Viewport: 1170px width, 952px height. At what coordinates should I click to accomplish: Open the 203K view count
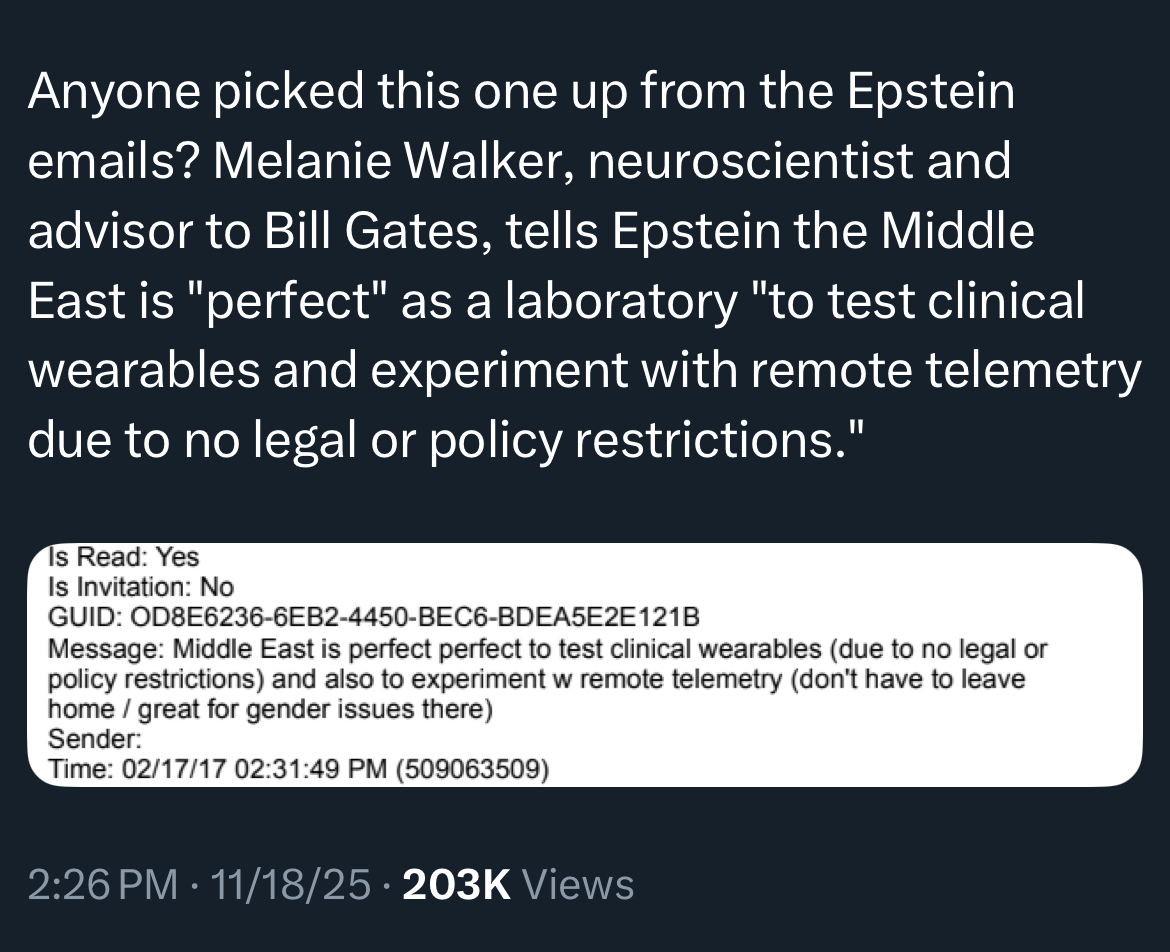click(x=457, y=886)
